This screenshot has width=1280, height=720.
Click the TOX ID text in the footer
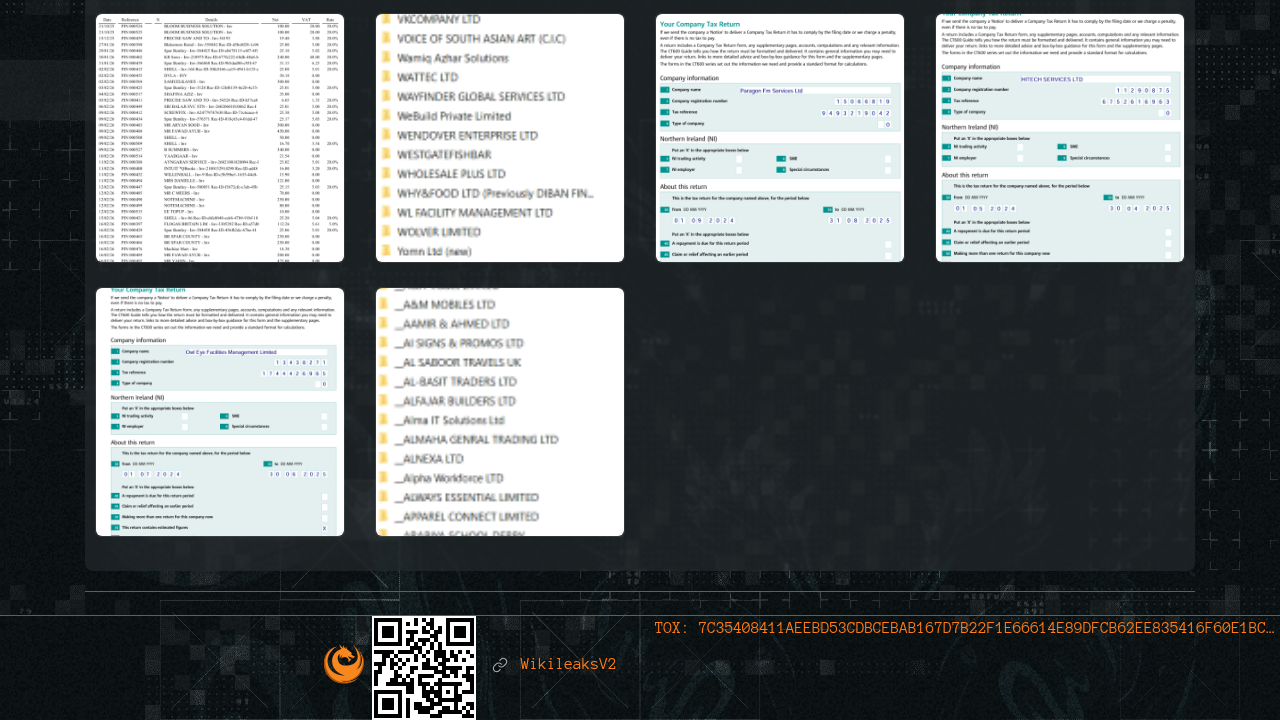point(964,628)
